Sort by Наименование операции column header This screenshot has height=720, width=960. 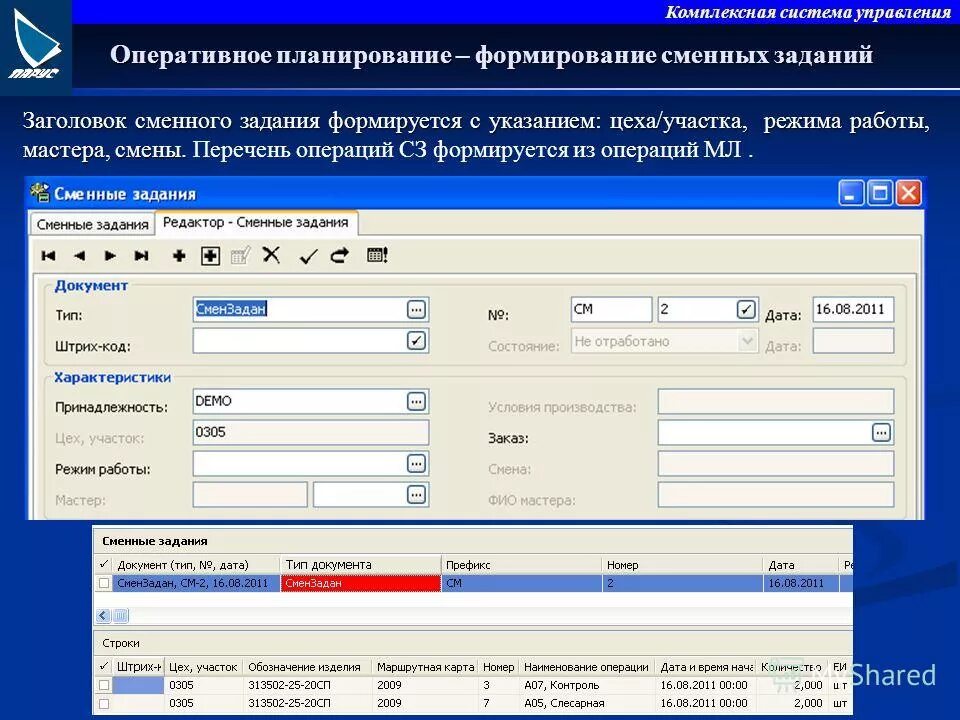pyautogui.click(x=587, y=667)
